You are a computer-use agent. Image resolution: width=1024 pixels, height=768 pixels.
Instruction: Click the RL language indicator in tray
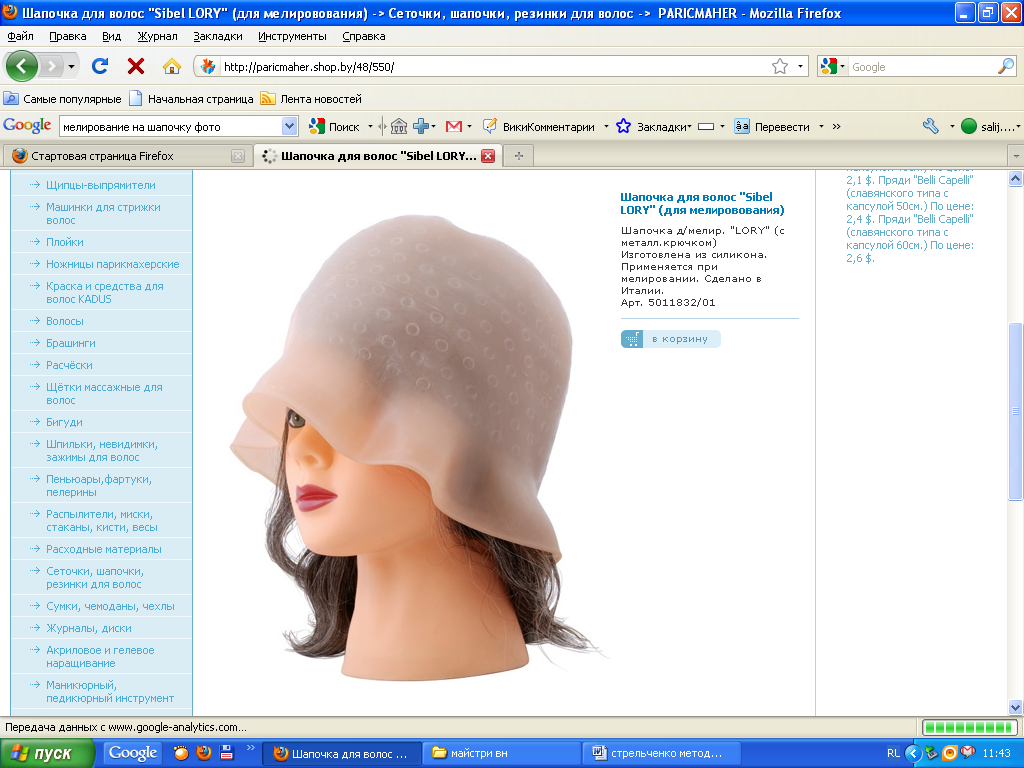point(893,753)
